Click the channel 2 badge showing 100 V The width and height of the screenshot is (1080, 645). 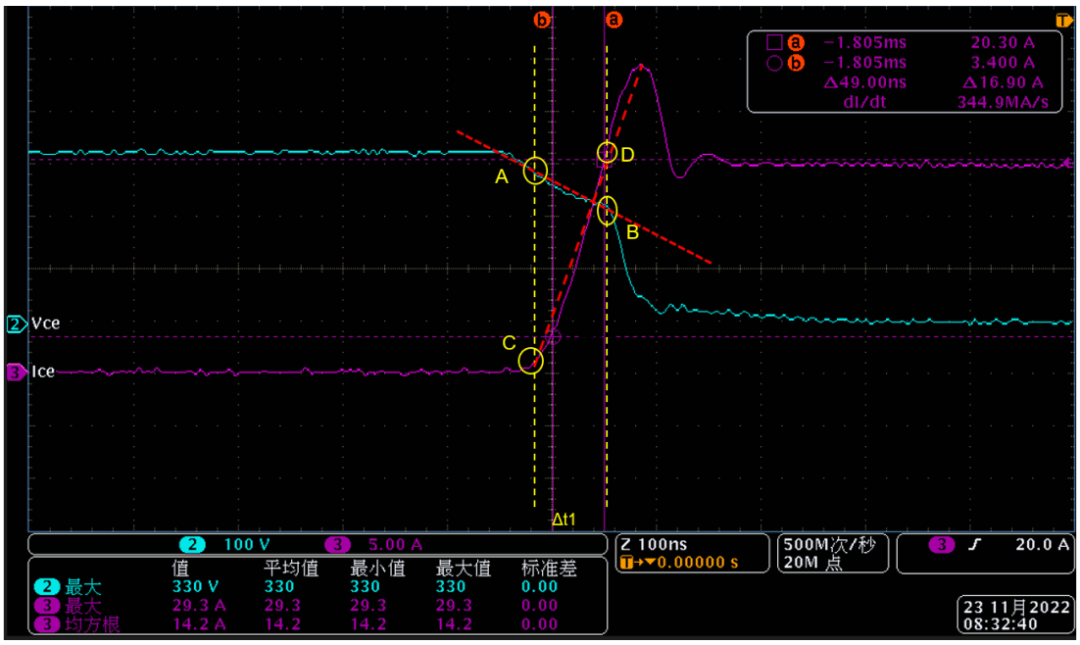coord(225,544)
